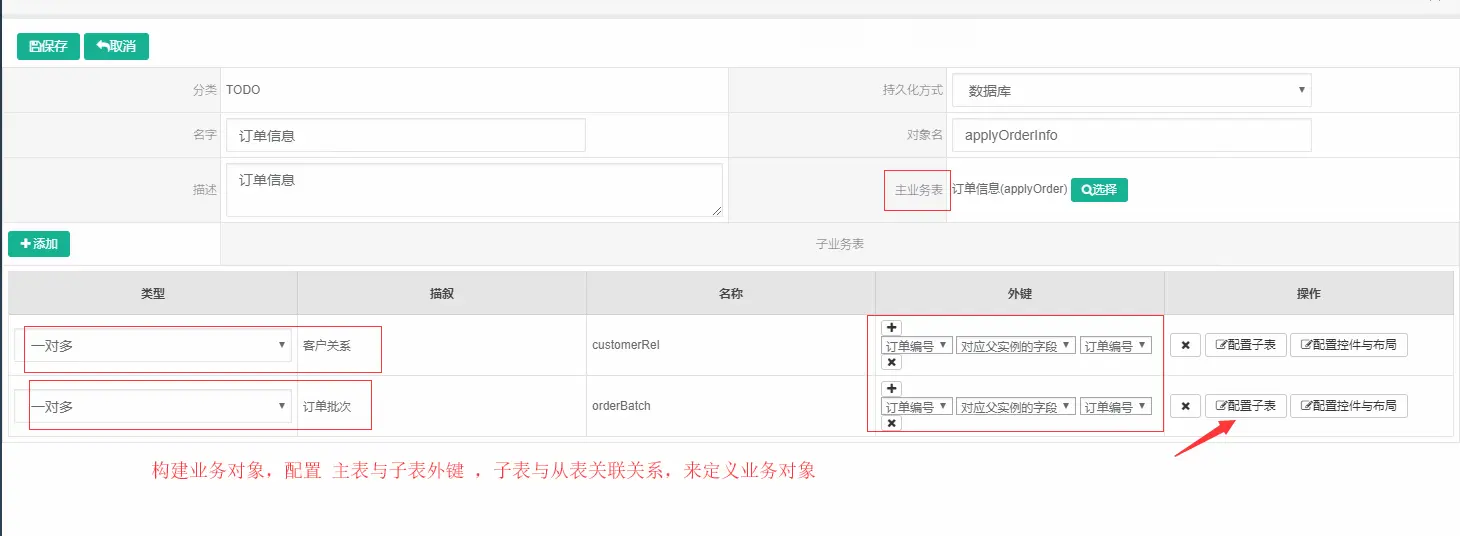Screen dimensions: 1460x536
Task: Click the 添加 add sub-table button
Action: click(39, 244)
